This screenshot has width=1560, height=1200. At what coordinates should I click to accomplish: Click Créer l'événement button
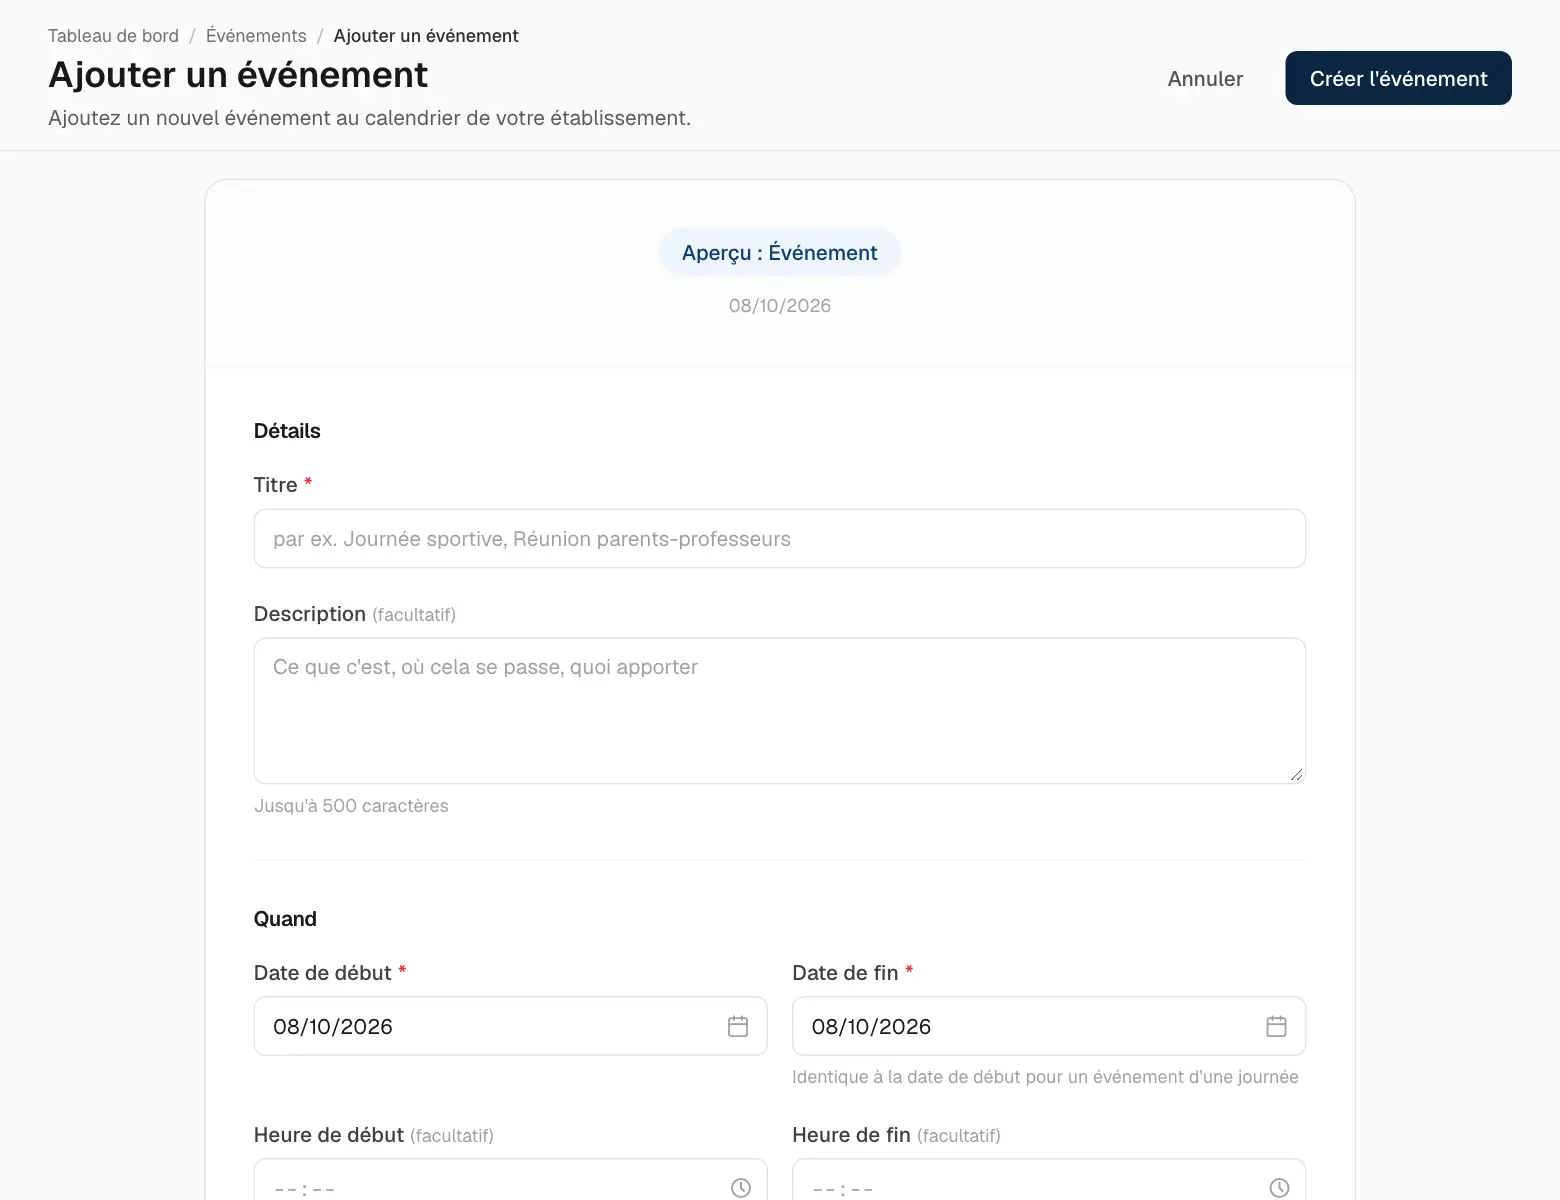pos(1398,78)
